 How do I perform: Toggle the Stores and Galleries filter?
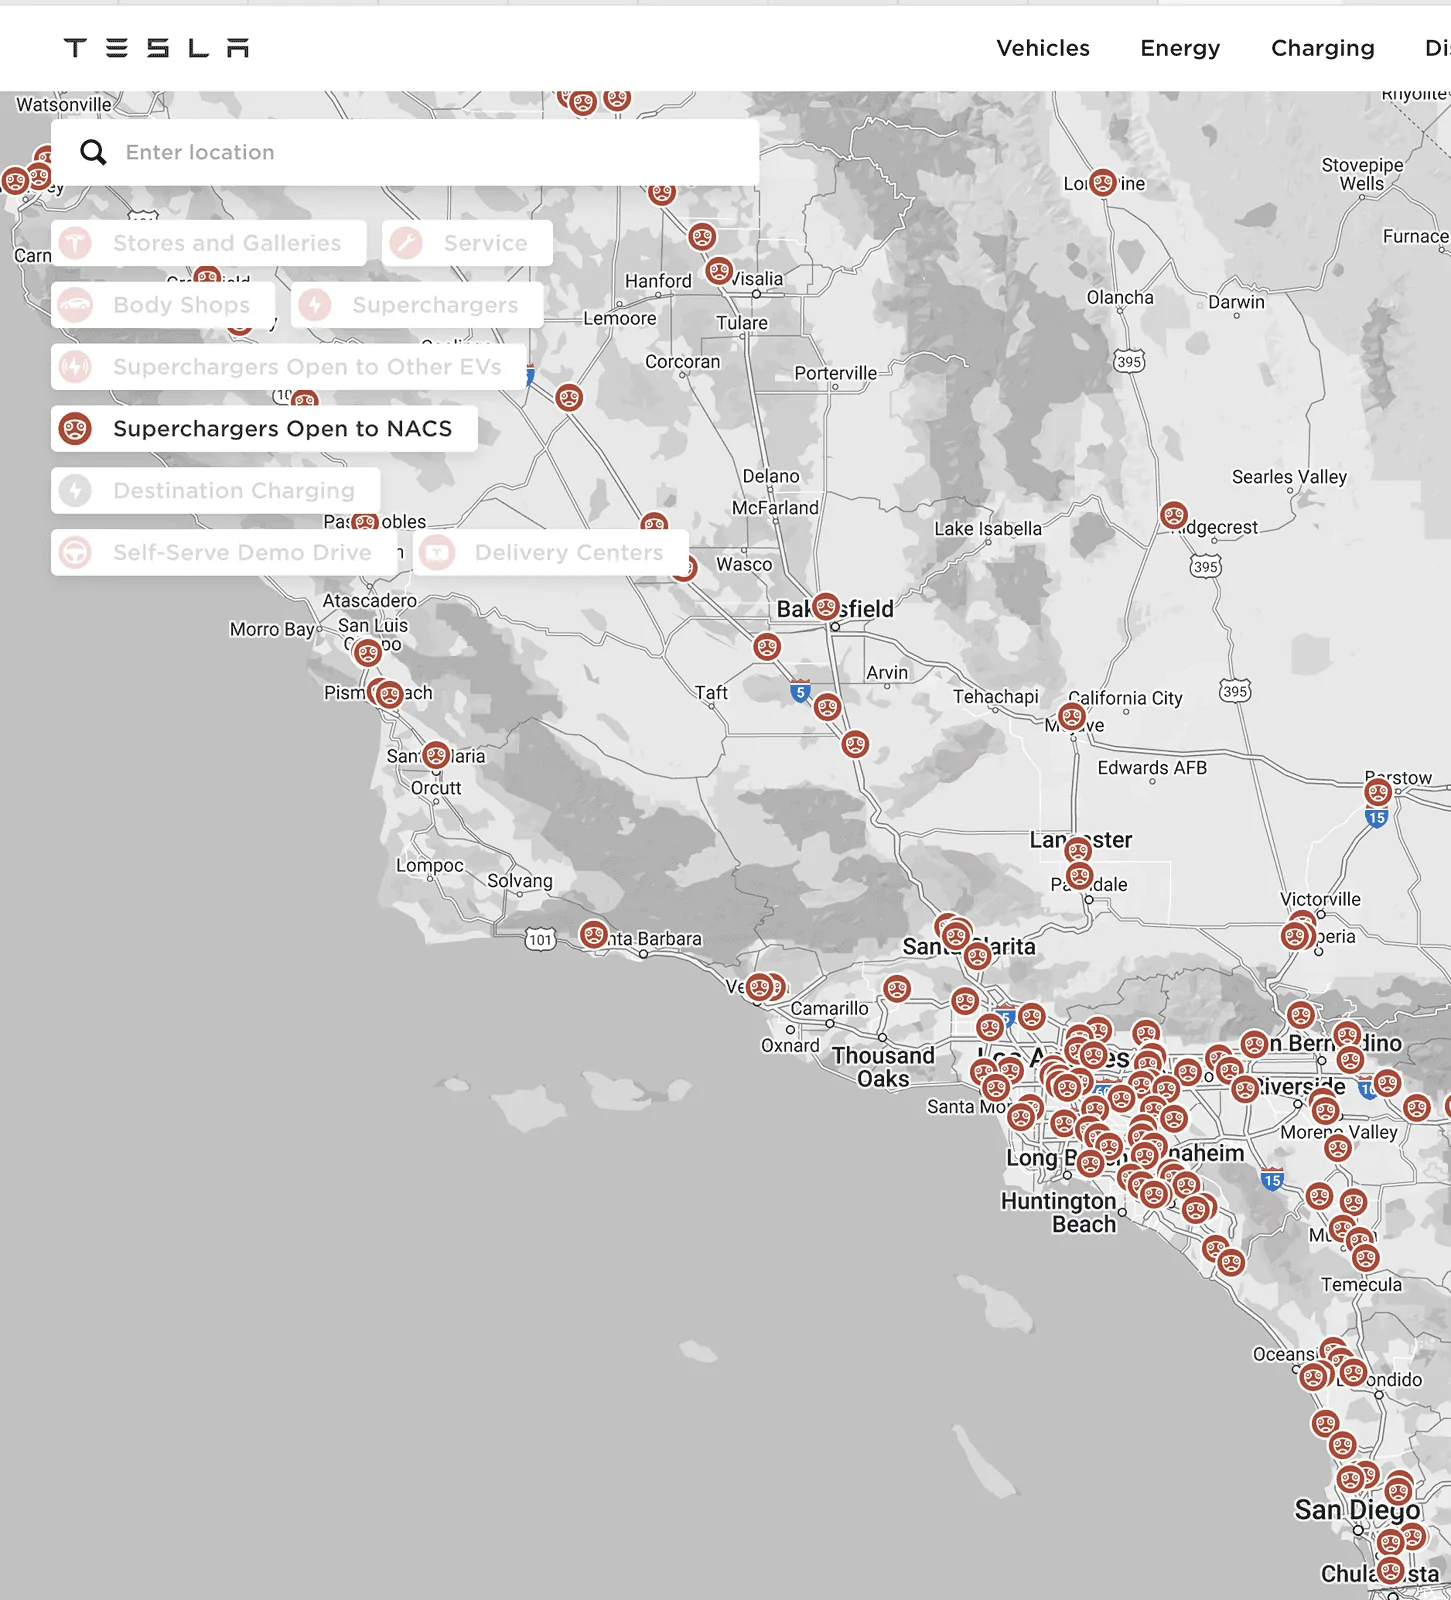209,243
